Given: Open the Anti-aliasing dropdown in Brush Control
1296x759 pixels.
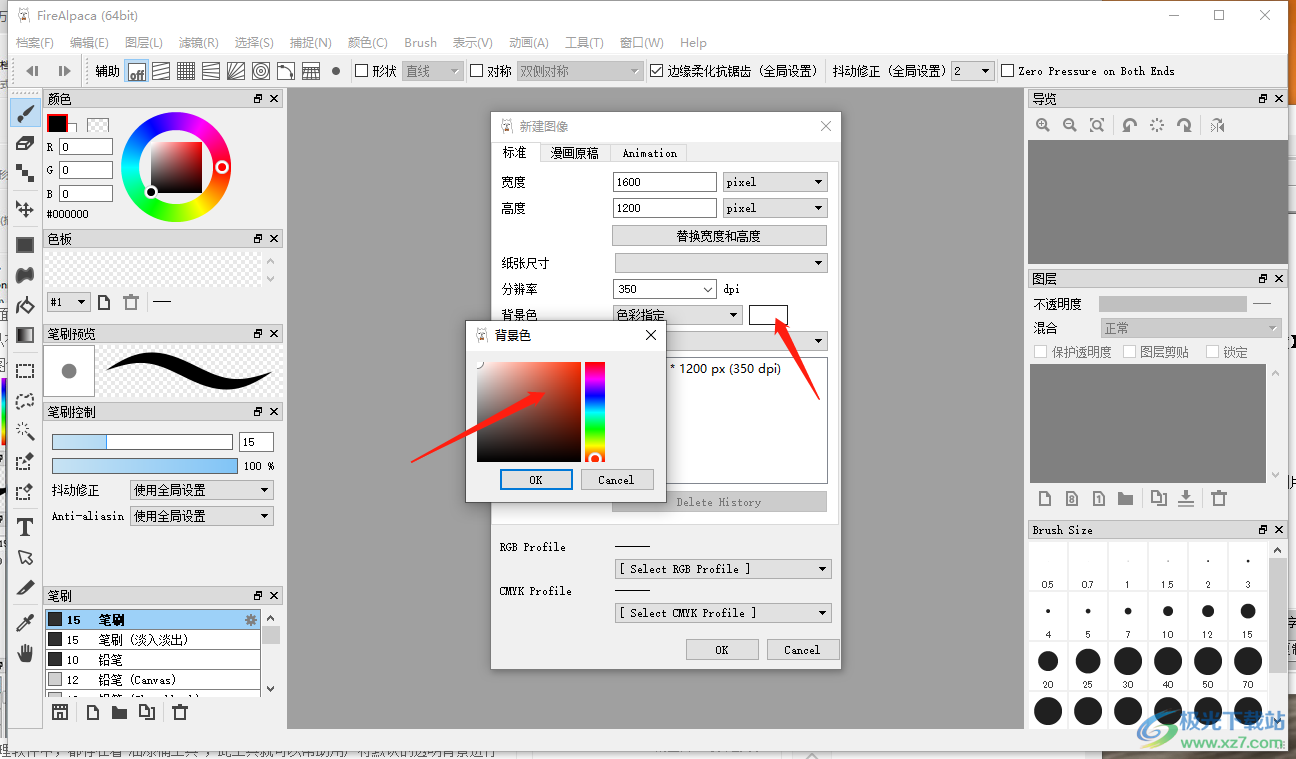Looking at the screenshot, I should (x=202, y=516).
